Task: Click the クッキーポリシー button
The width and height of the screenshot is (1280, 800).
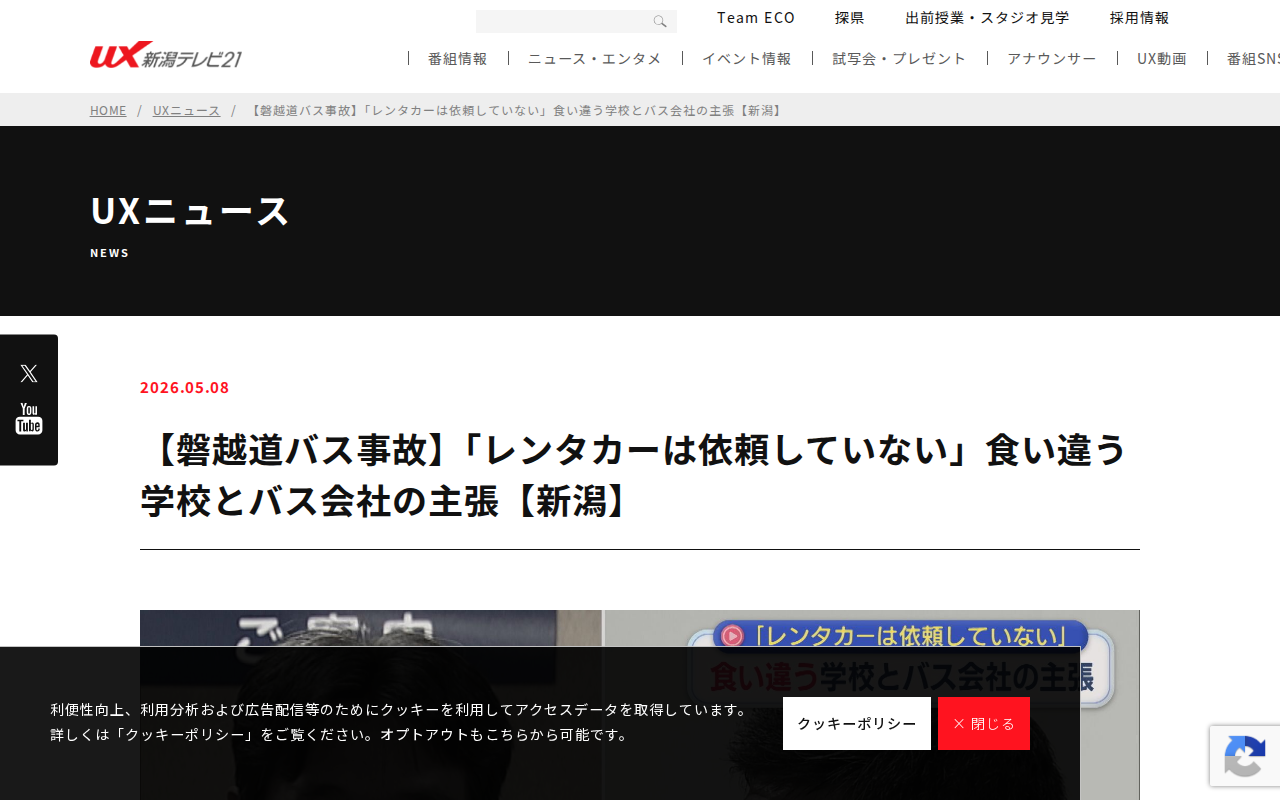Action: (857, 723)
